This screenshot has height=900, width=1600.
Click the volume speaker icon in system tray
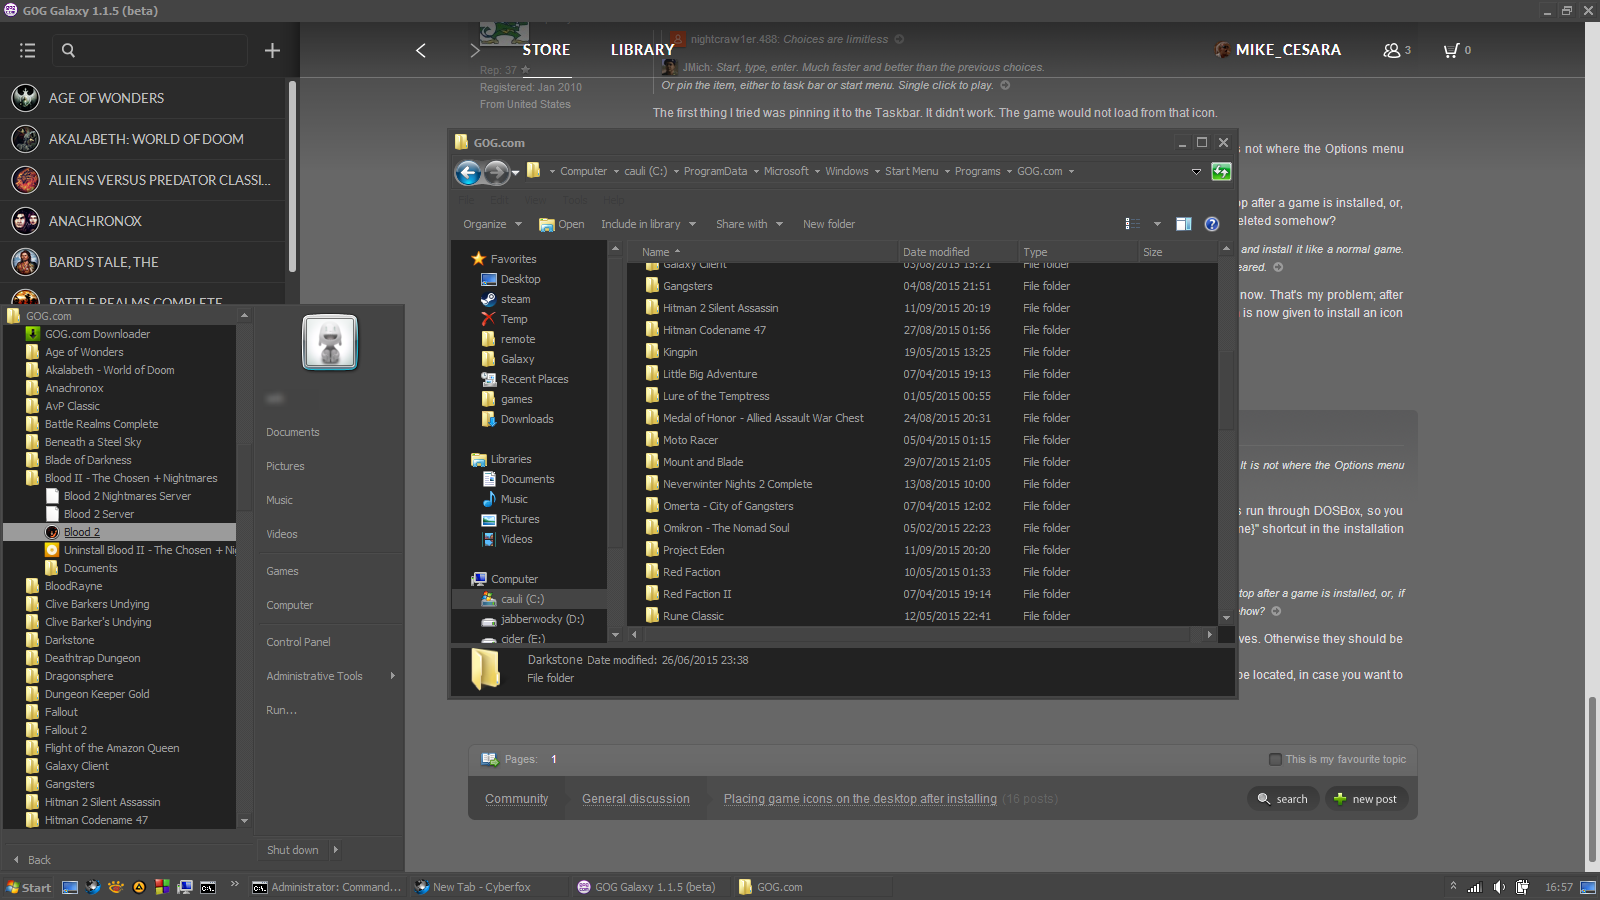pyautogui.click(x=1498, y=887)
